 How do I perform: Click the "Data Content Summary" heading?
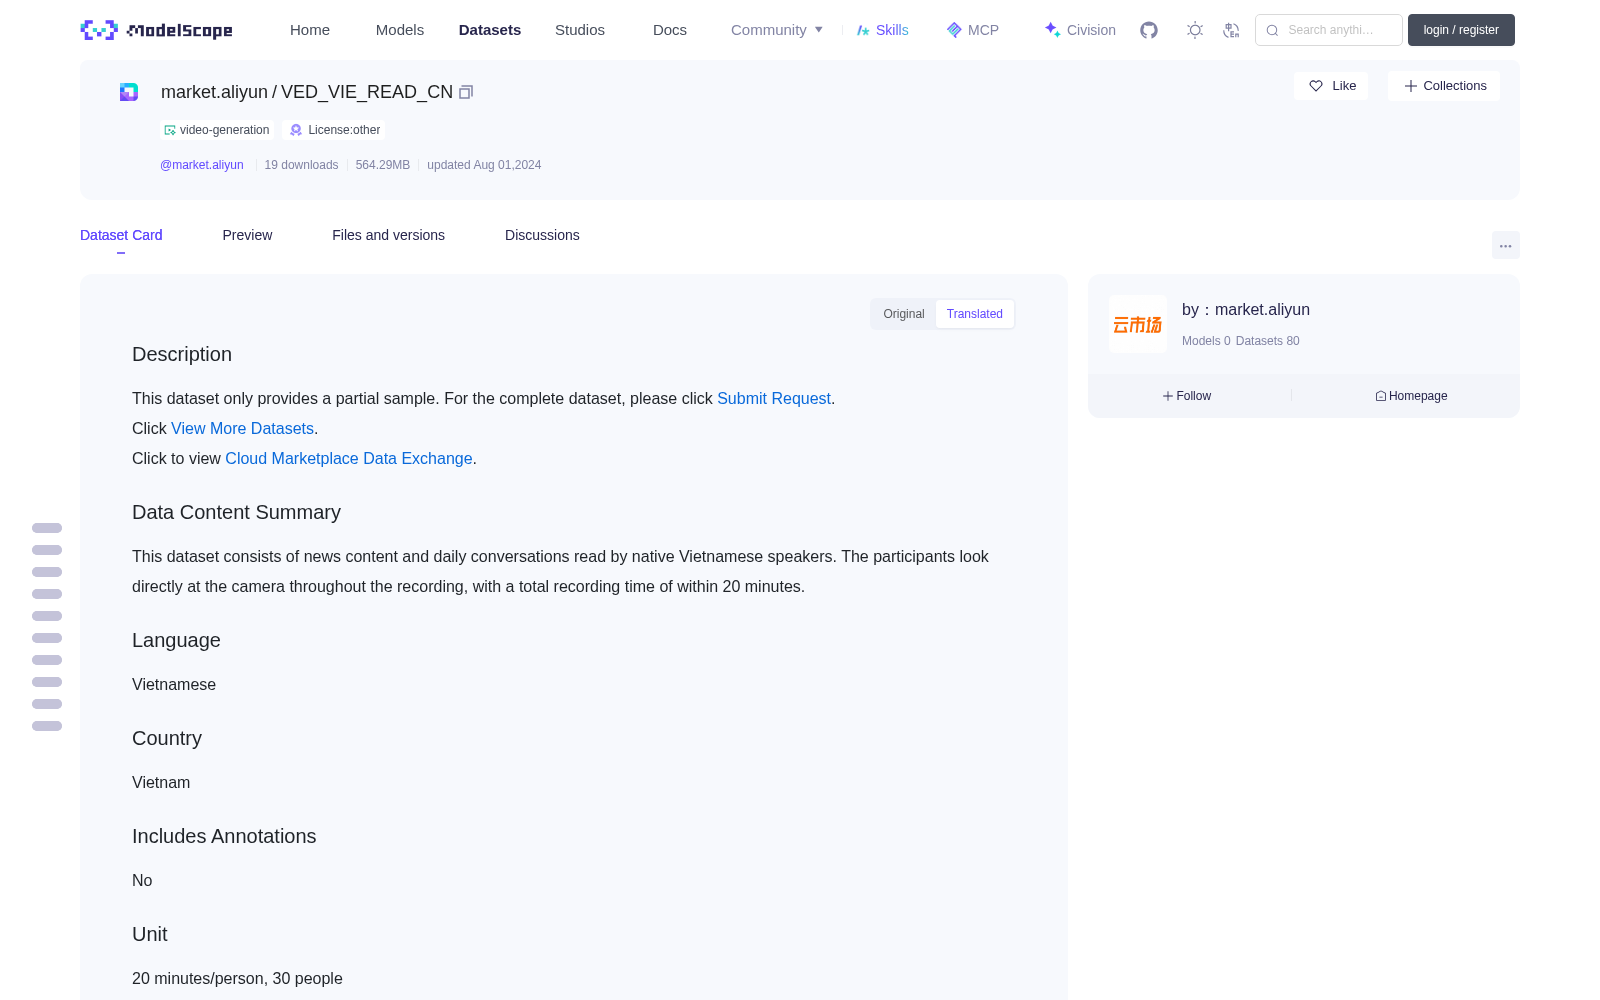tap(236, 512)
